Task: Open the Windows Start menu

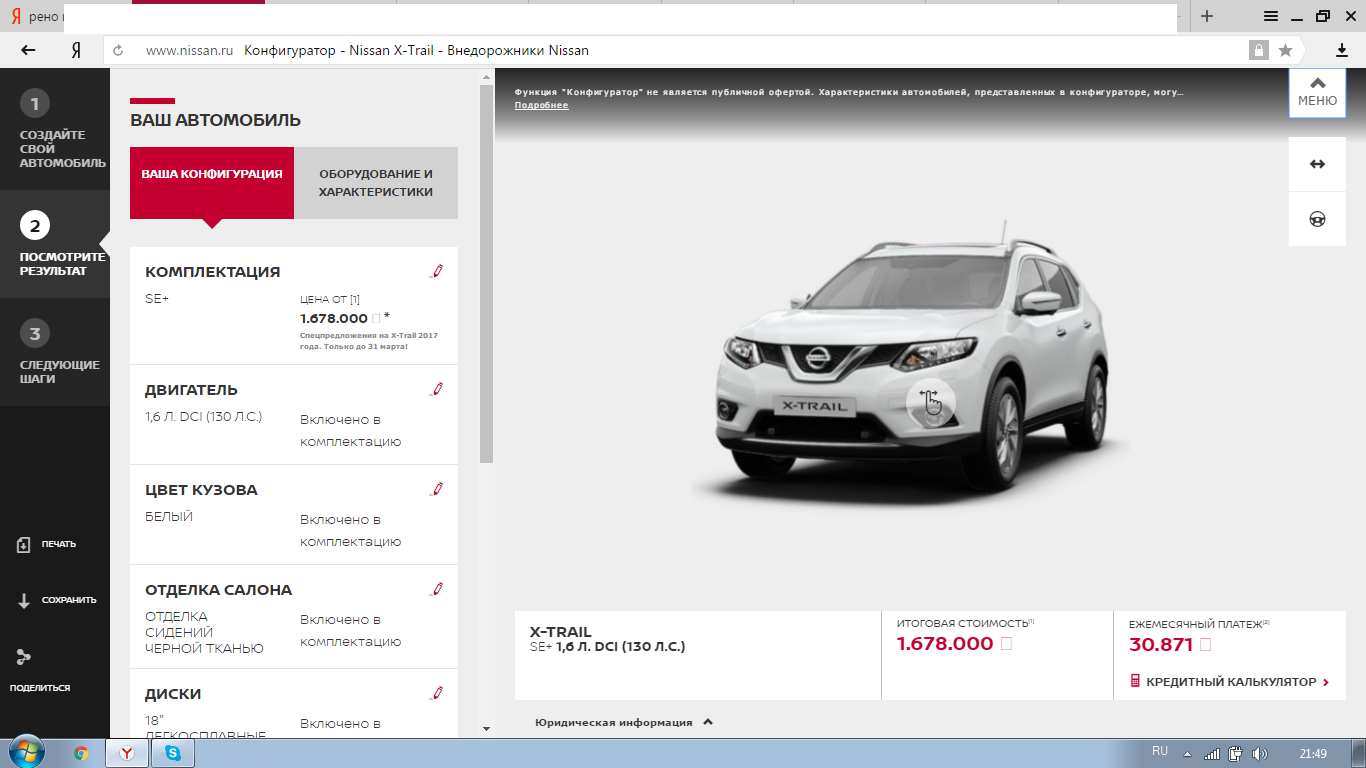Action: coord(26,753)
